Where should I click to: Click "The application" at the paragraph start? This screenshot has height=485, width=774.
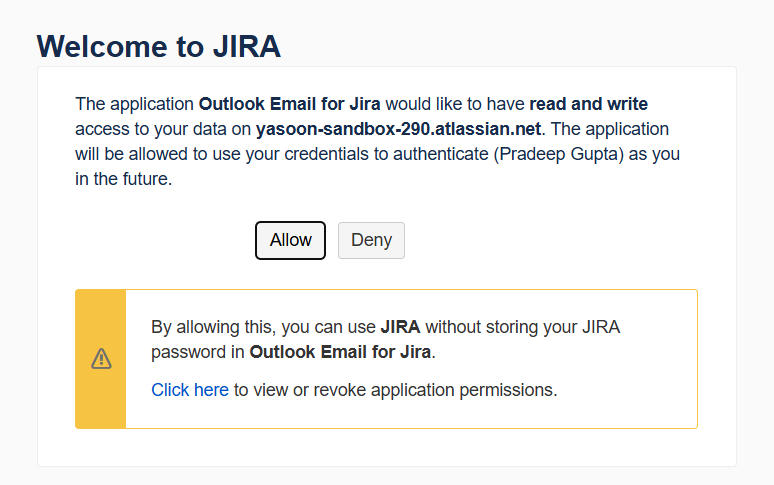[x=135, y=104]
